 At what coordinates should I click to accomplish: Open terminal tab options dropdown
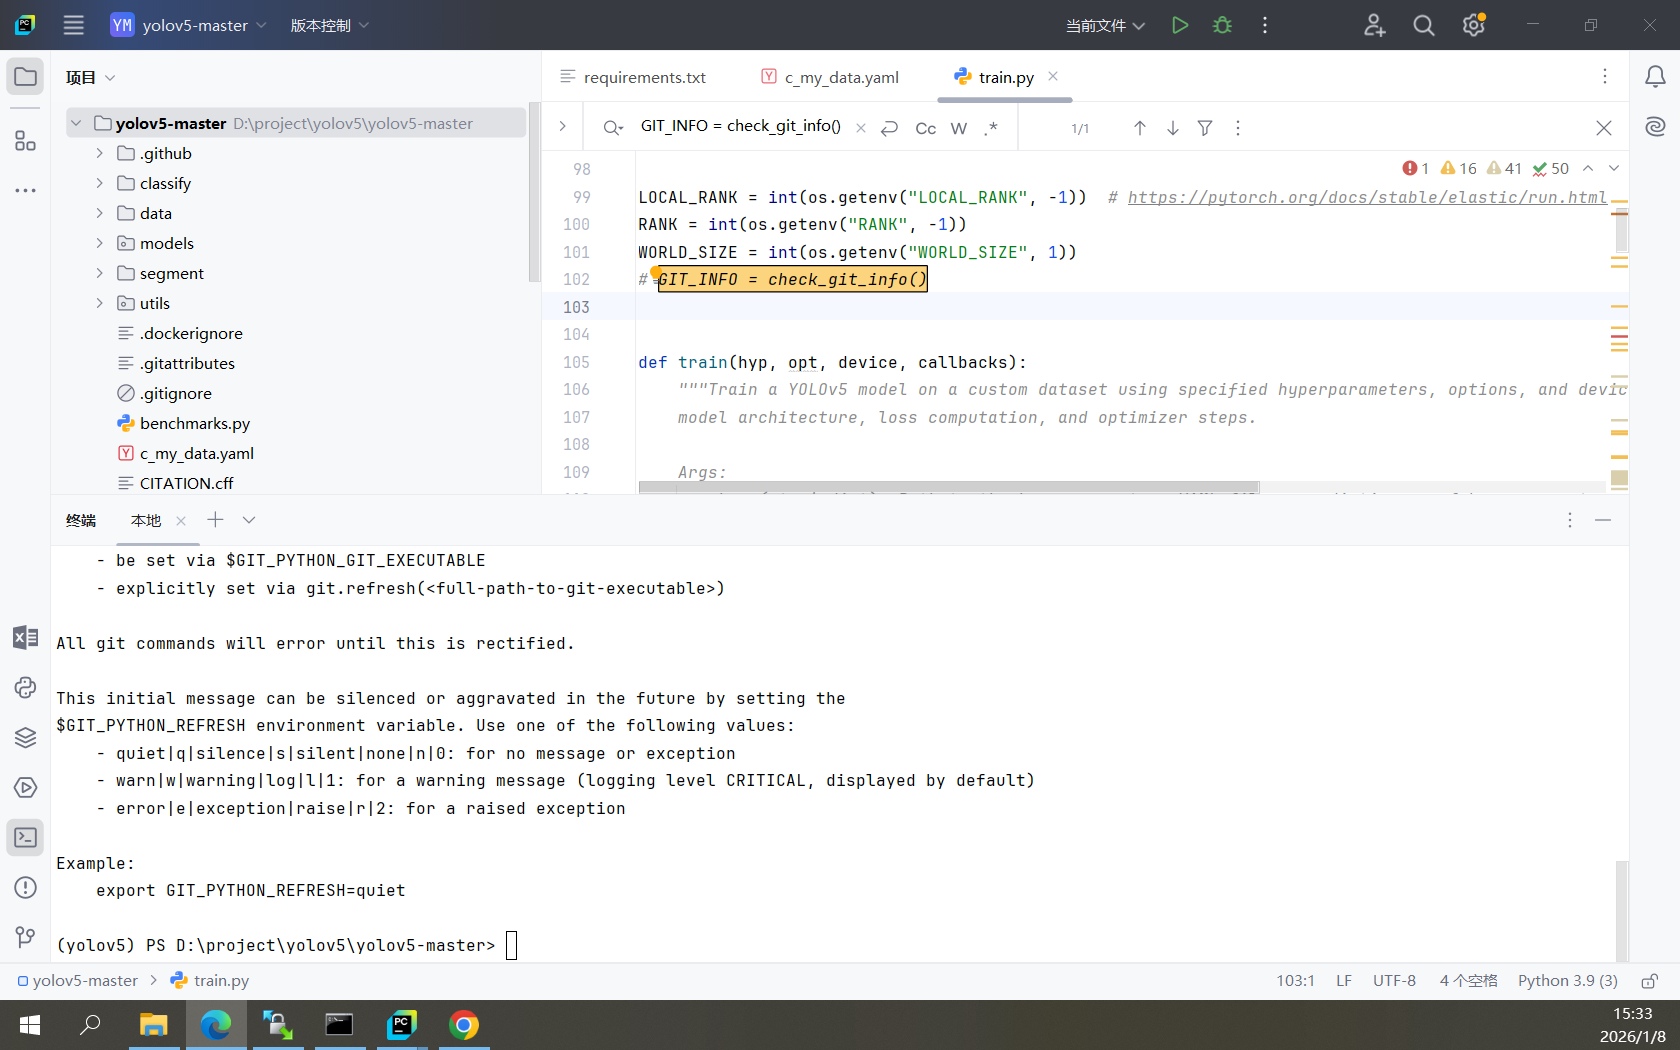pos(249,520)
